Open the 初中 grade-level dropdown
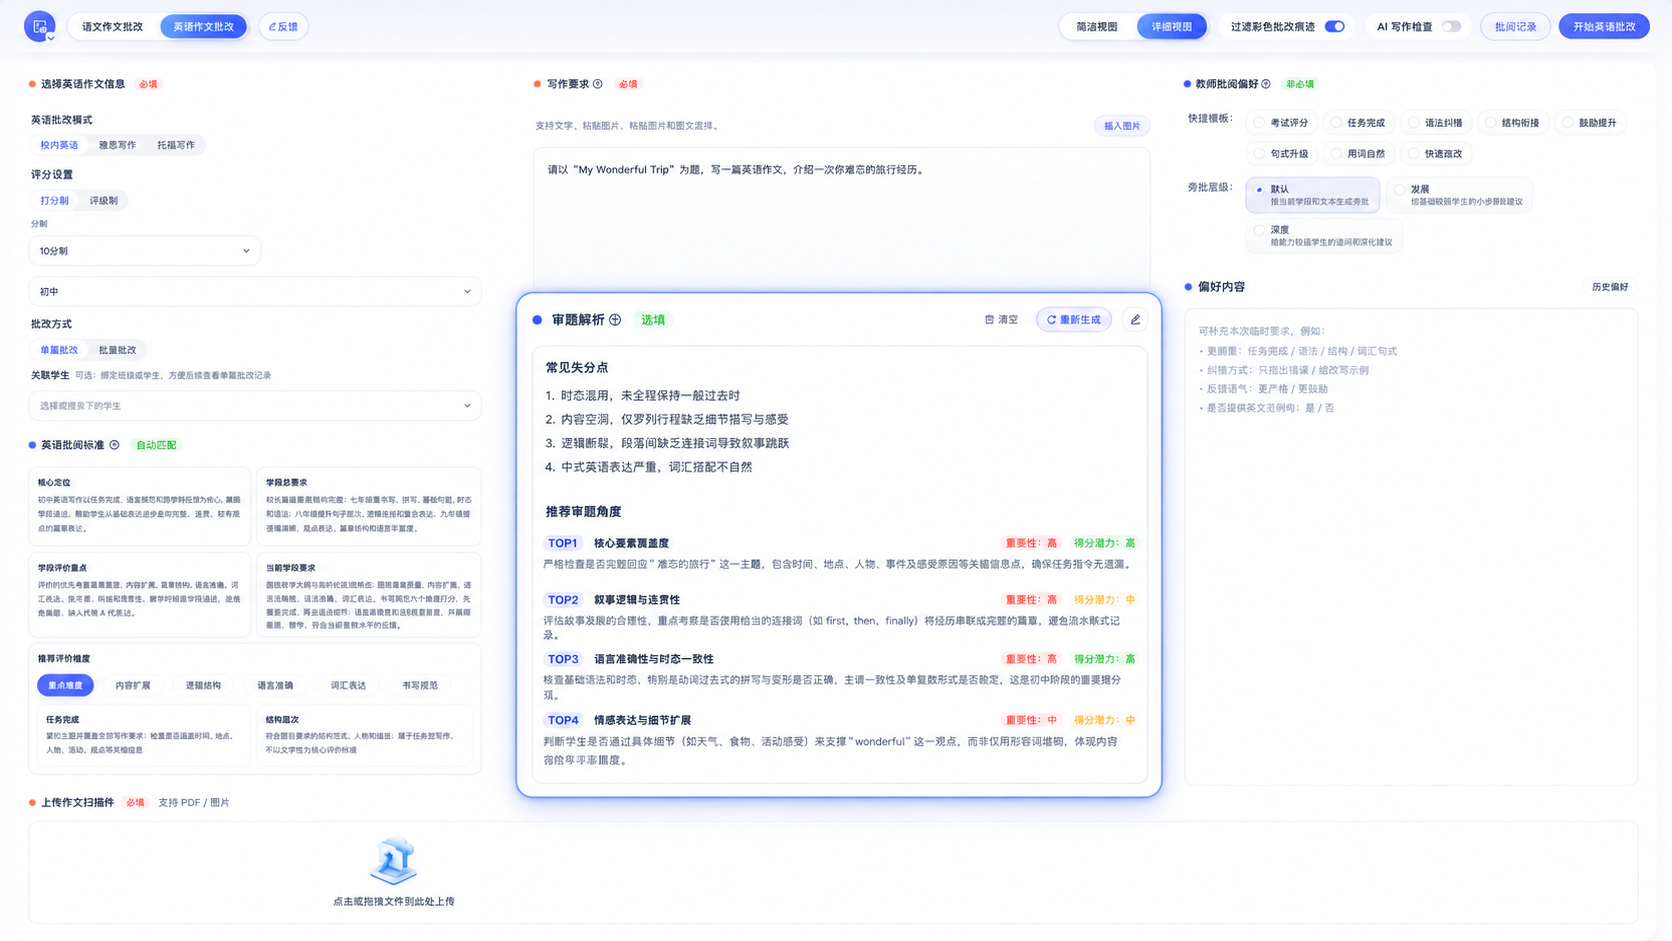The width and height of the screenshot is (1672, 941). click(255, 292)
